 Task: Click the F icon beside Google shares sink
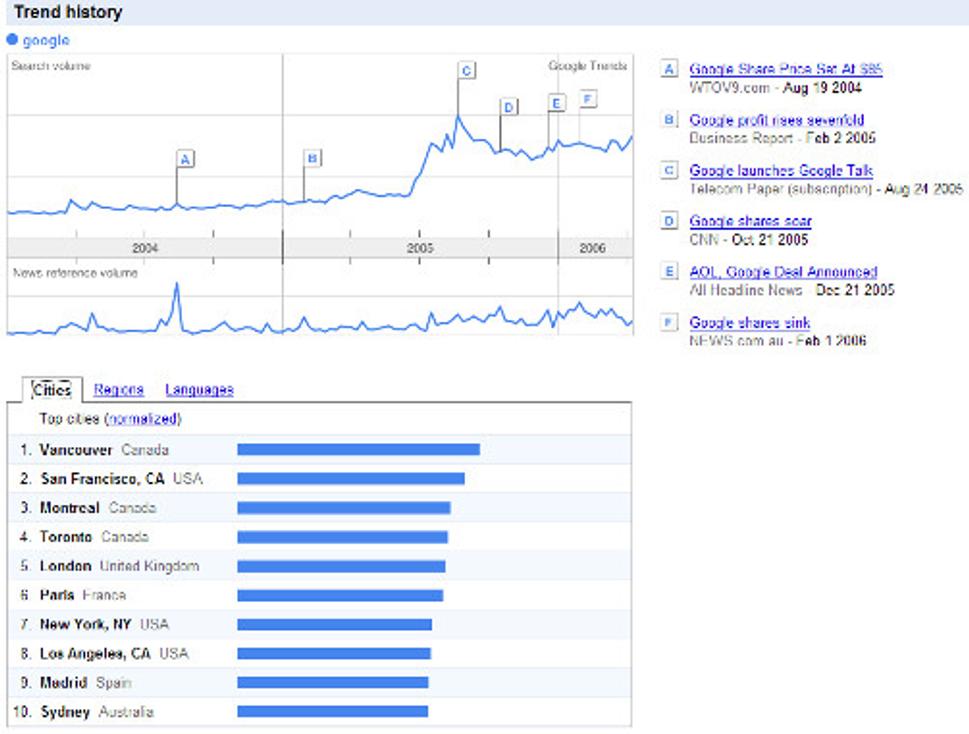669,322
